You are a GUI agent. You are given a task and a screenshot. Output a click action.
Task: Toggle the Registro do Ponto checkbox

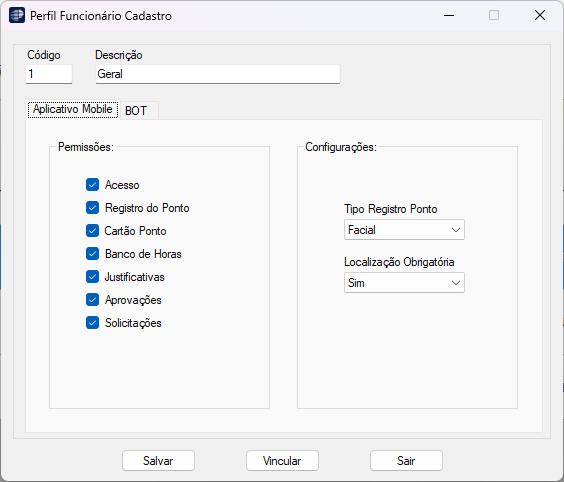pos(92,208)
